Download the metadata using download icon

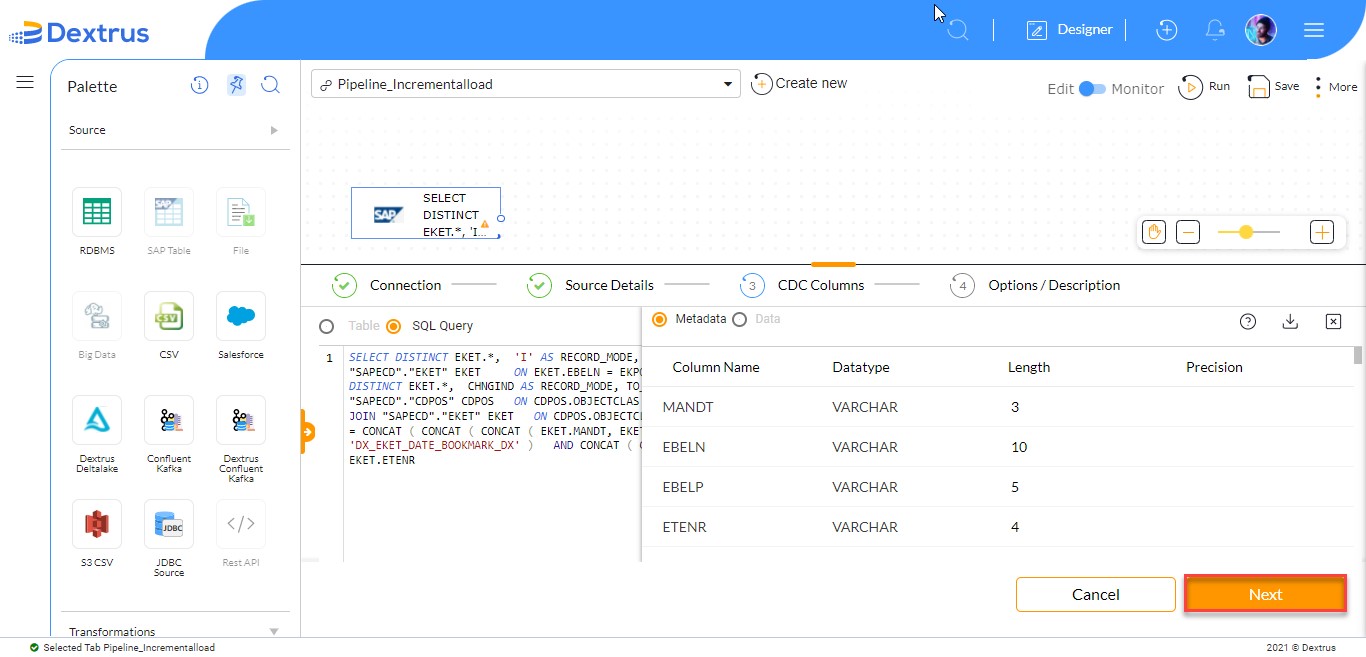click(x=1290, y=321)
